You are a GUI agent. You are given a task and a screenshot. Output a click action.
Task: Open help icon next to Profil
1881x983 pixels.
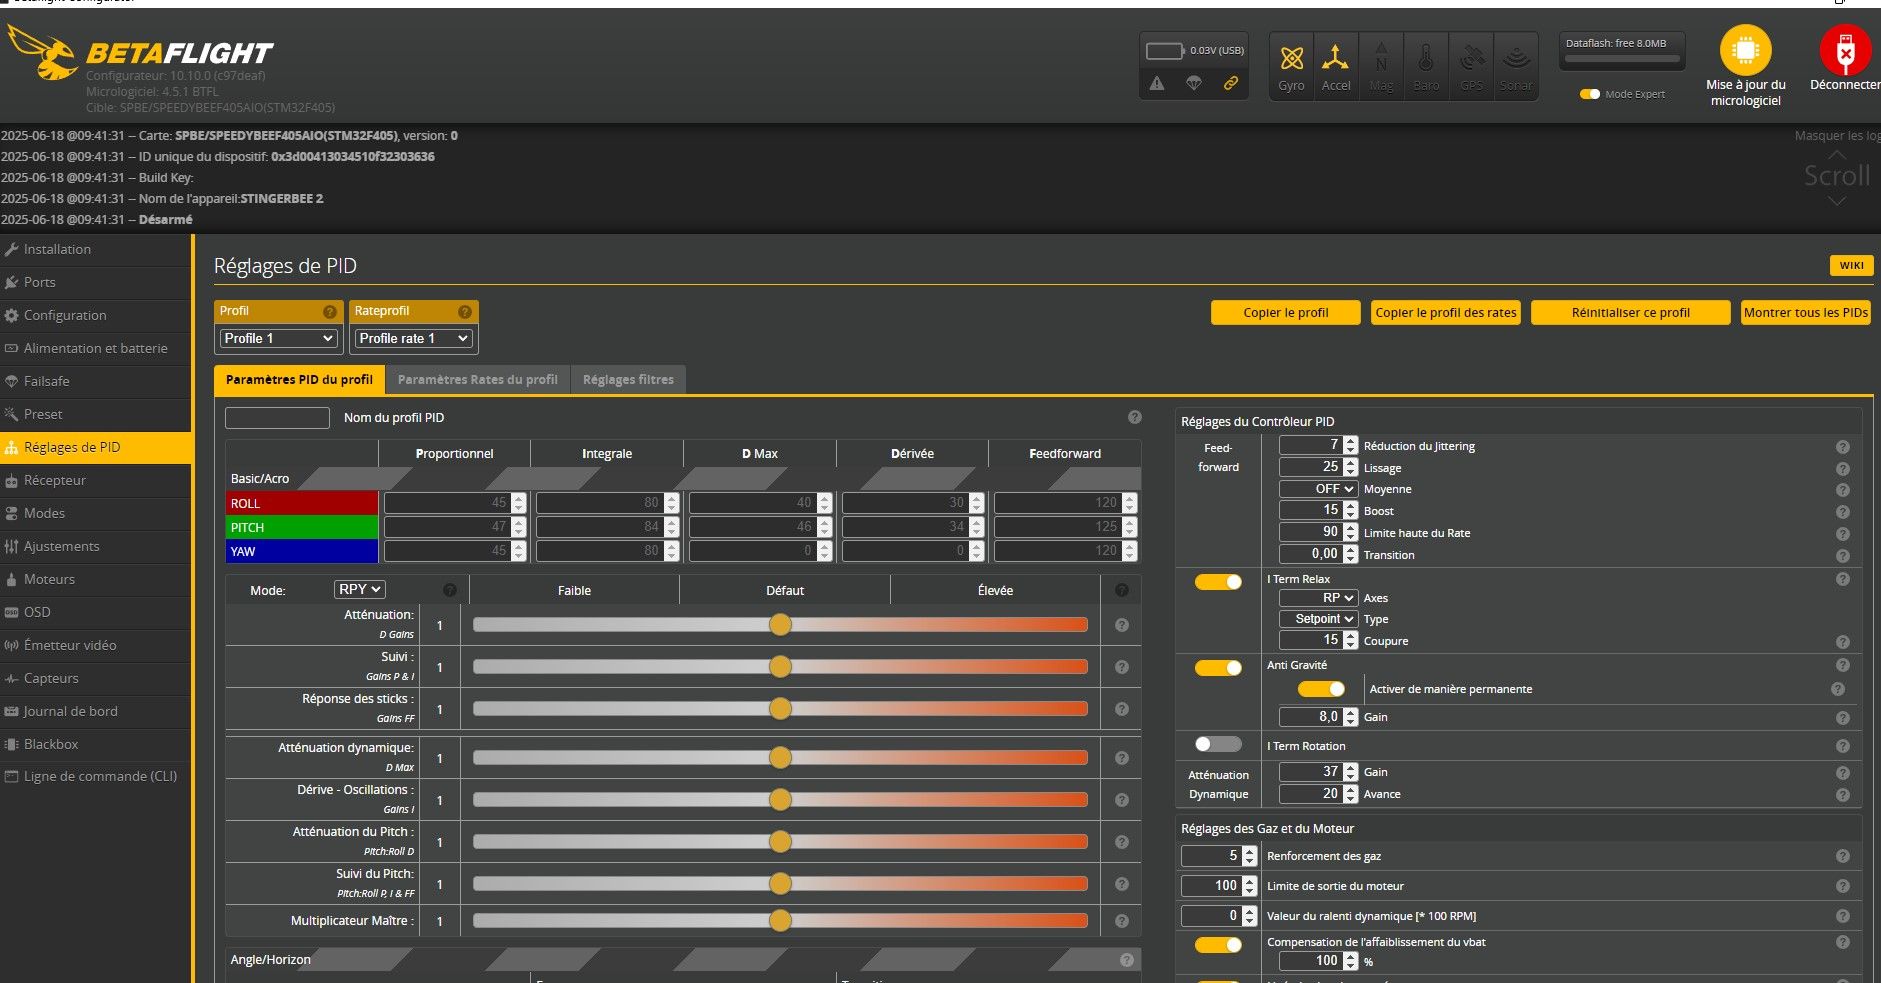(329, 312)
